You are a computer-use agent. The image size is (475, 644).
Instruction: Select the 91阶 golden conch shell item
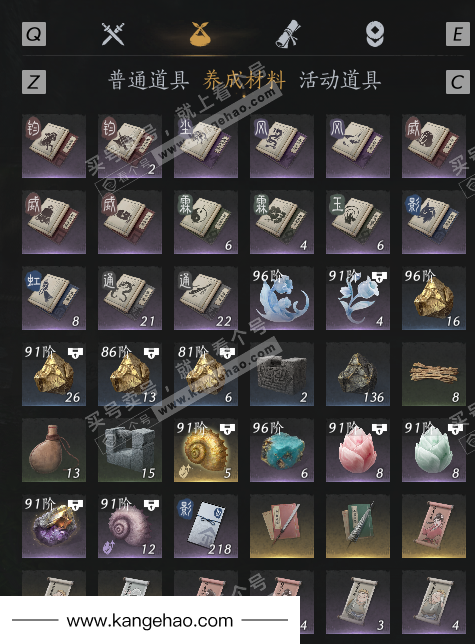point(206,450)
